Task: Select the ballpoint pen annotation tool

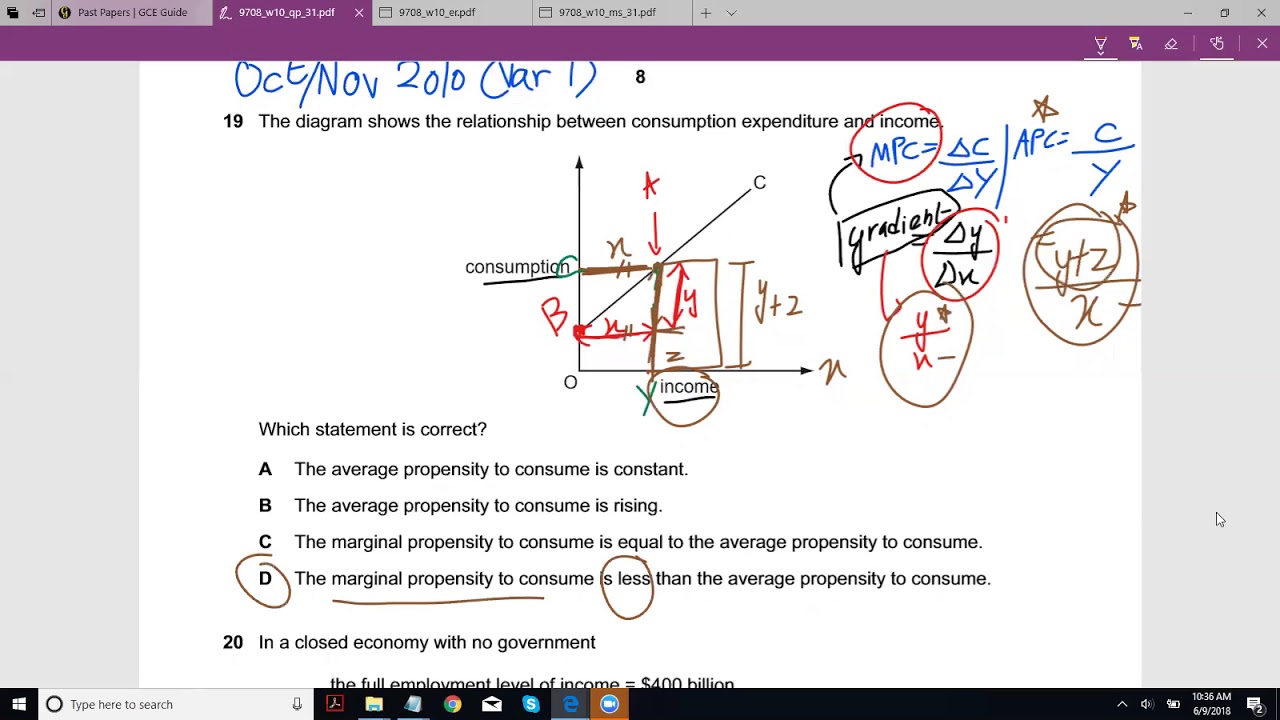Action: [x=1100, y=44]
